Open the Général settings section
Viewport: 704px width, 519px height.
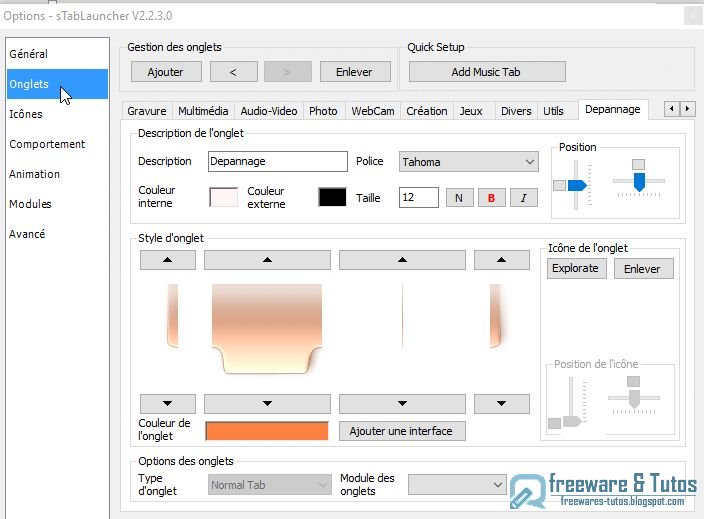(57, 54)
